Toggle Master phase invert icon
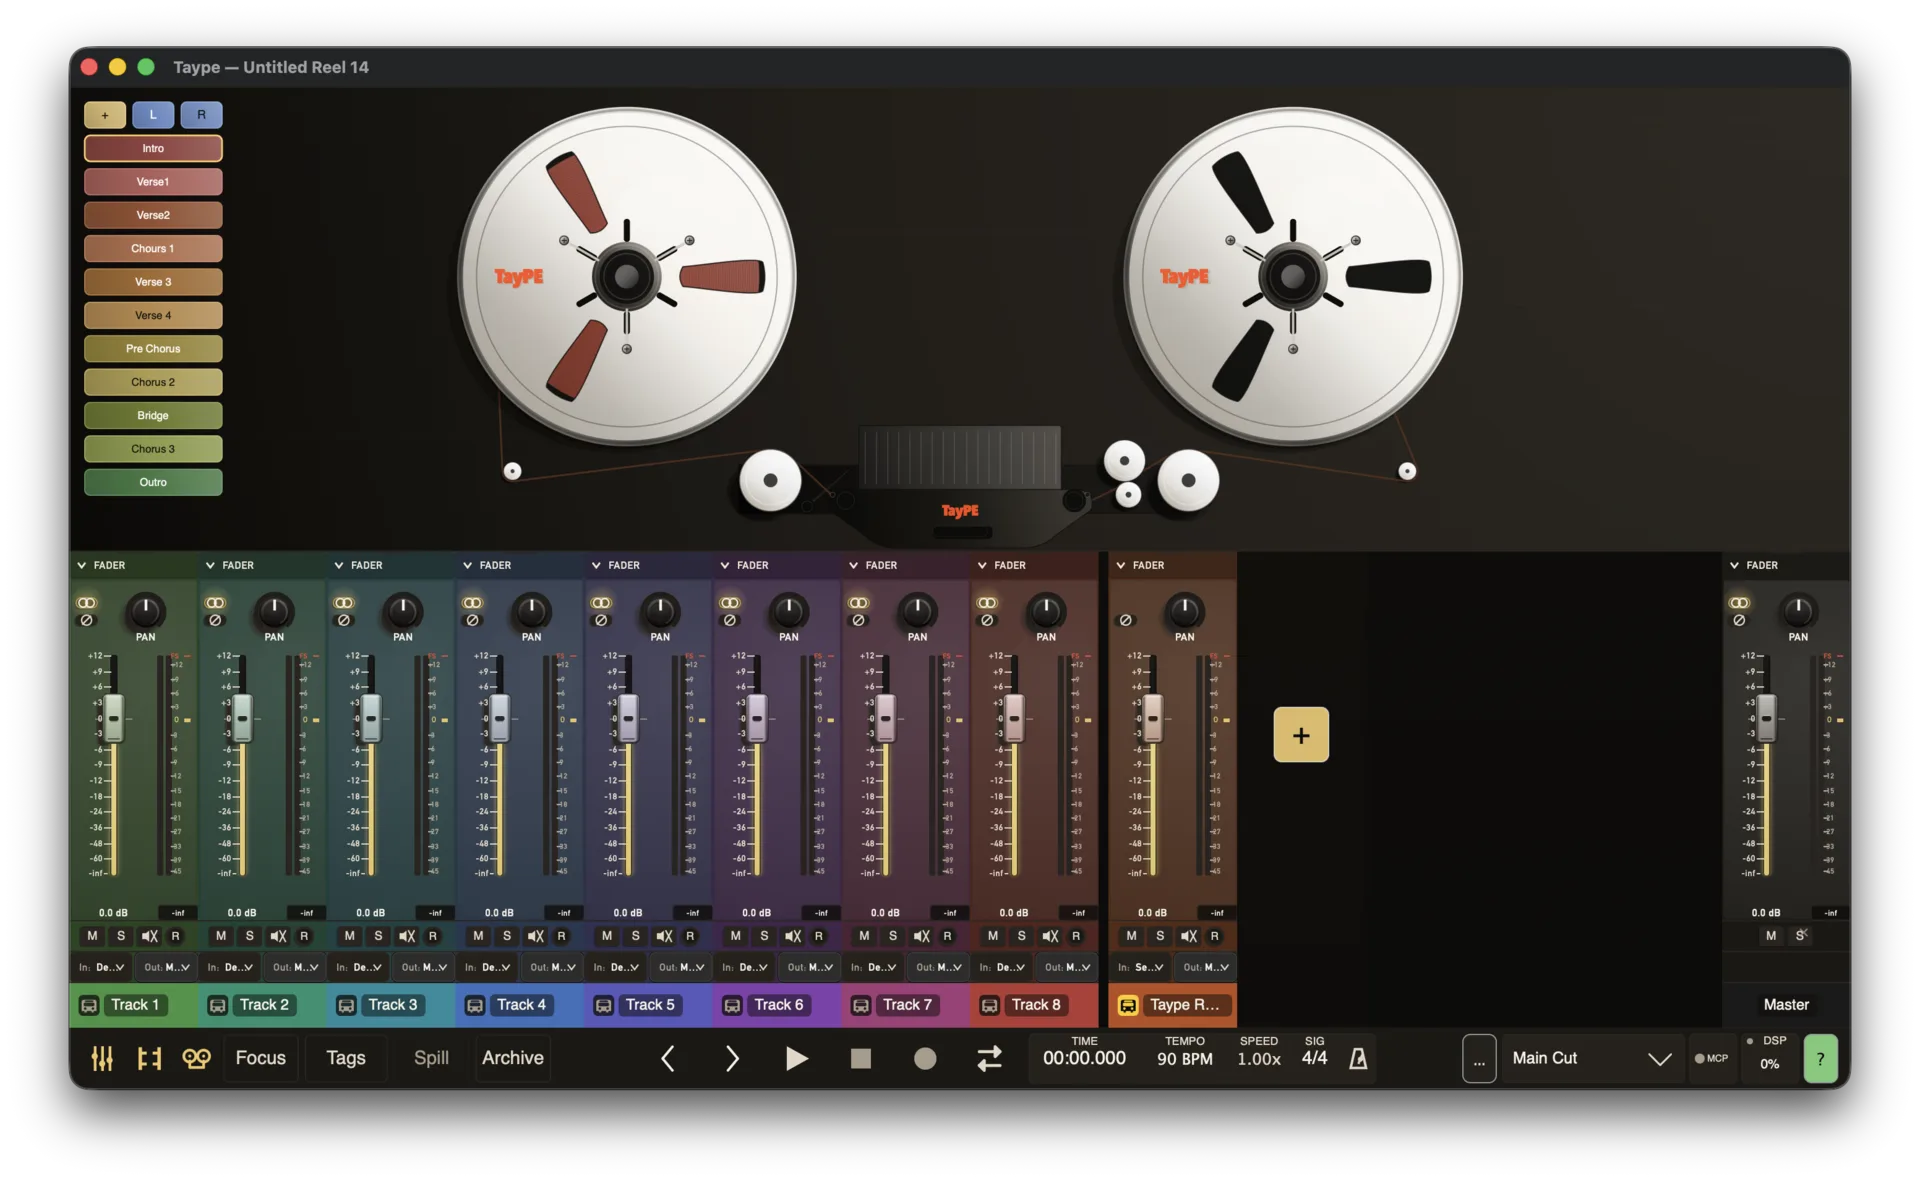This screenshot has height=1181, width=1920. coord(1739,620)
